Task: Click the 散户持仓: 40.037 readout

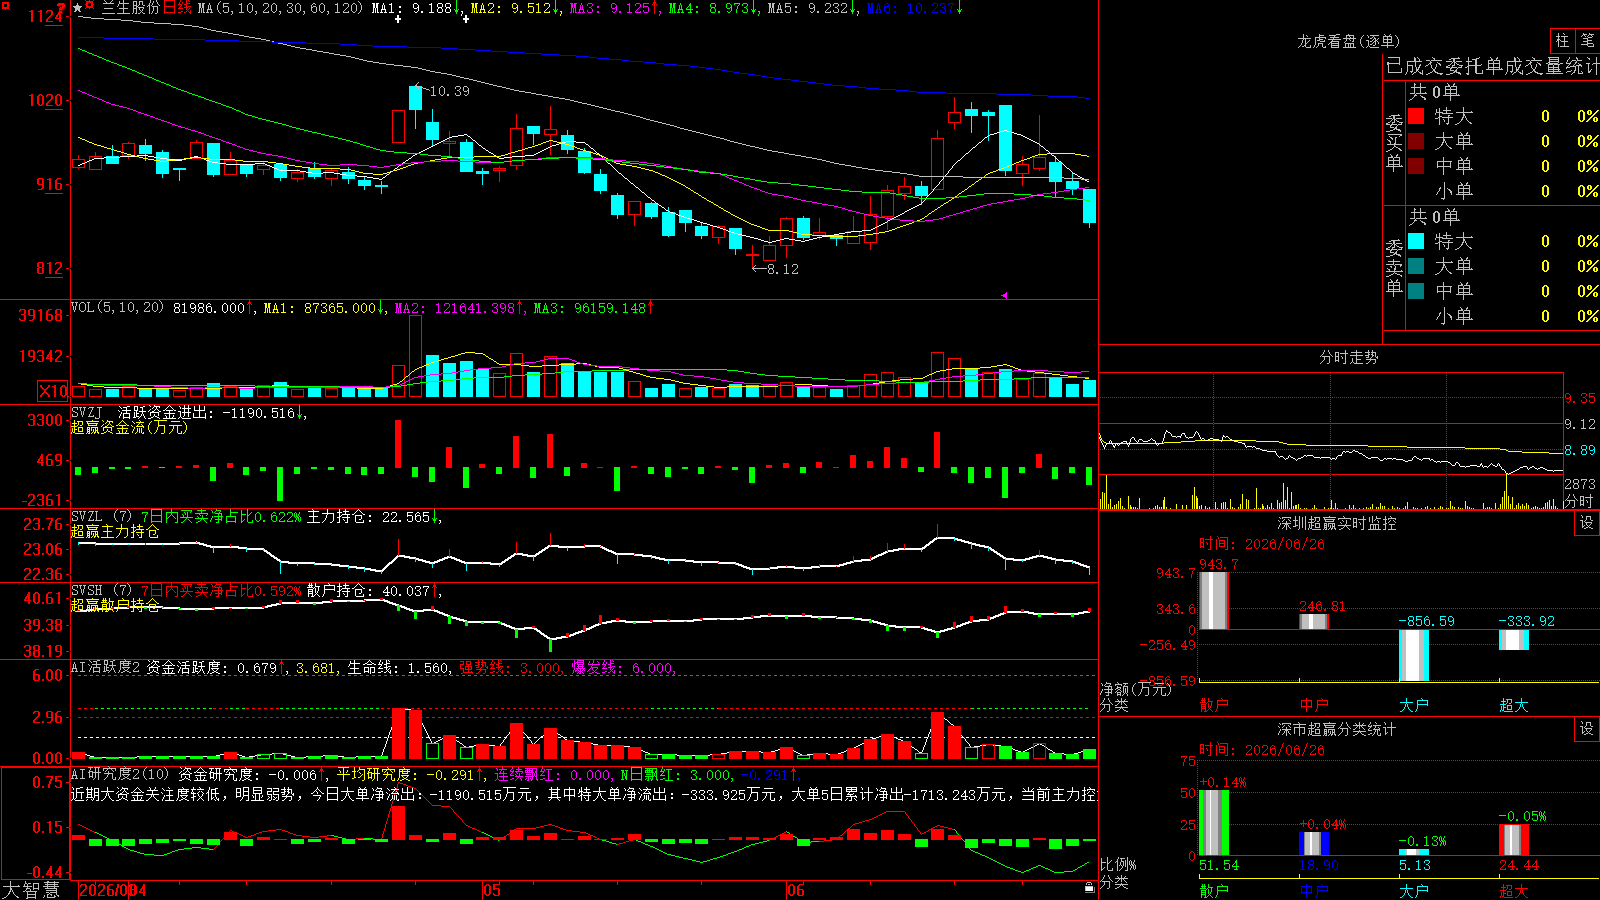Action: pos(368,591)
